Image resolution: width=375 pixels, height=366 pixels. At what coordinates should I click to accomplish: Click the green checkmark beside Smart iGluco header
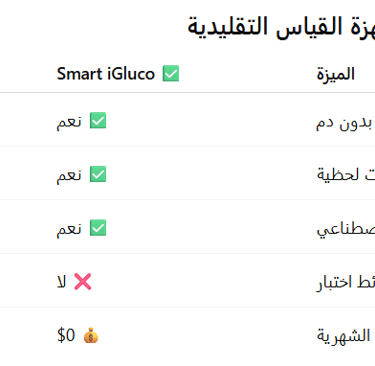click(171, 73)
